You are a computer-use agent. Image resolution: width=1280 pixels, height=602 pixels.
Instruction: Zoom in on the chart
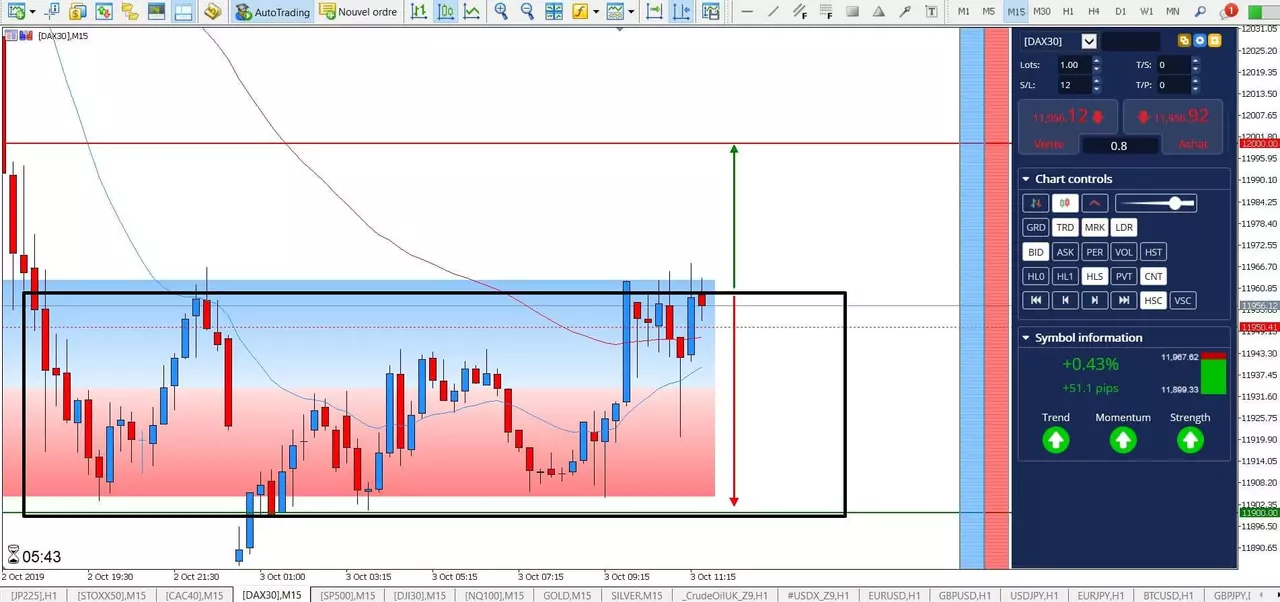501,12
